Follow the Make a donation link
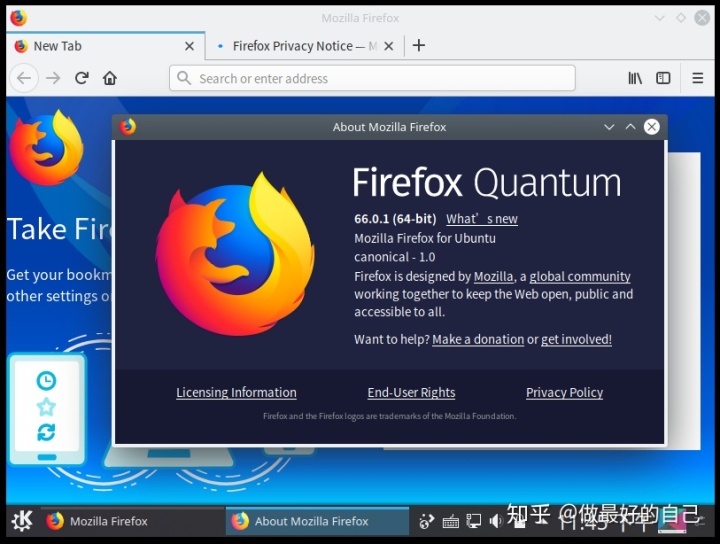Image resolution: width=720 pixels, height=544 pixels. (x=478, y=339)
